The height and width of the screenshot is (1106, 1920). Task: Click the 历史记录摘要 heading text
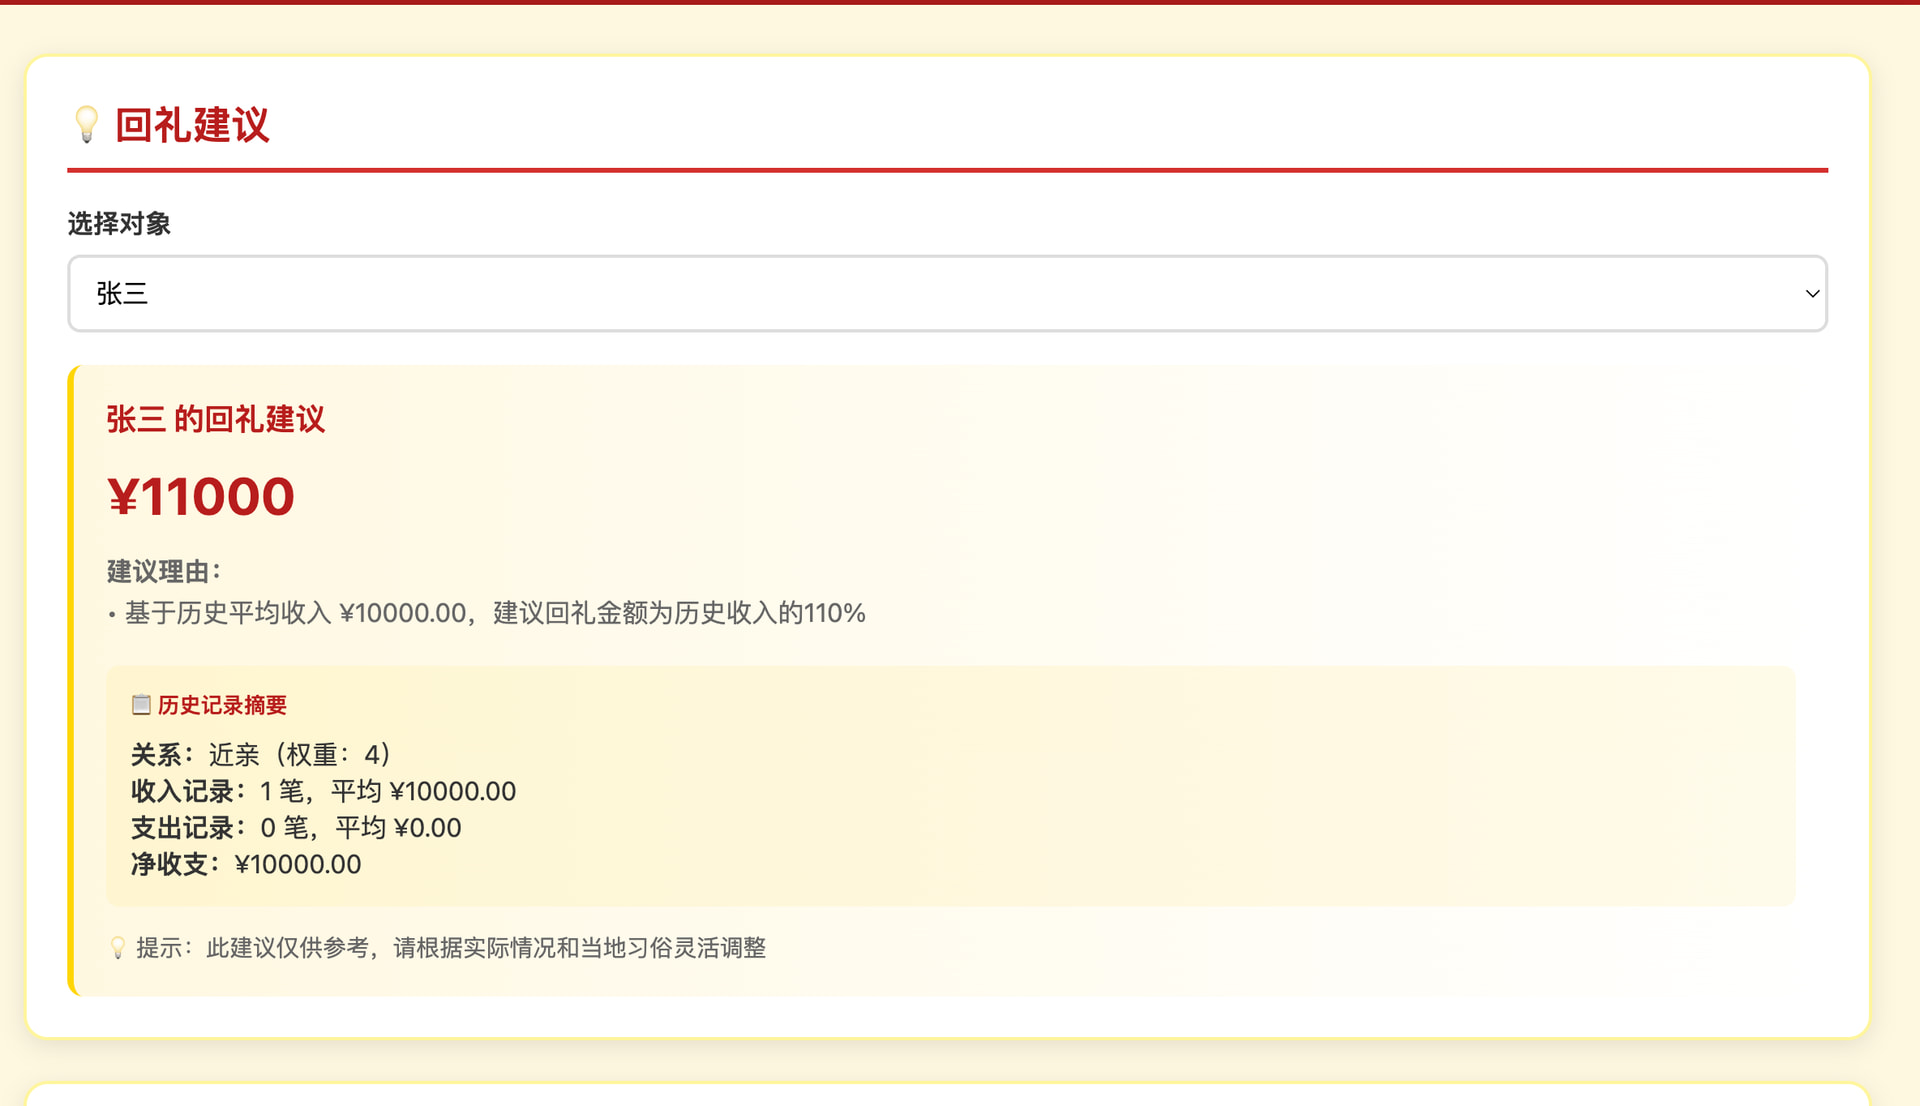(x=222, y=705)
